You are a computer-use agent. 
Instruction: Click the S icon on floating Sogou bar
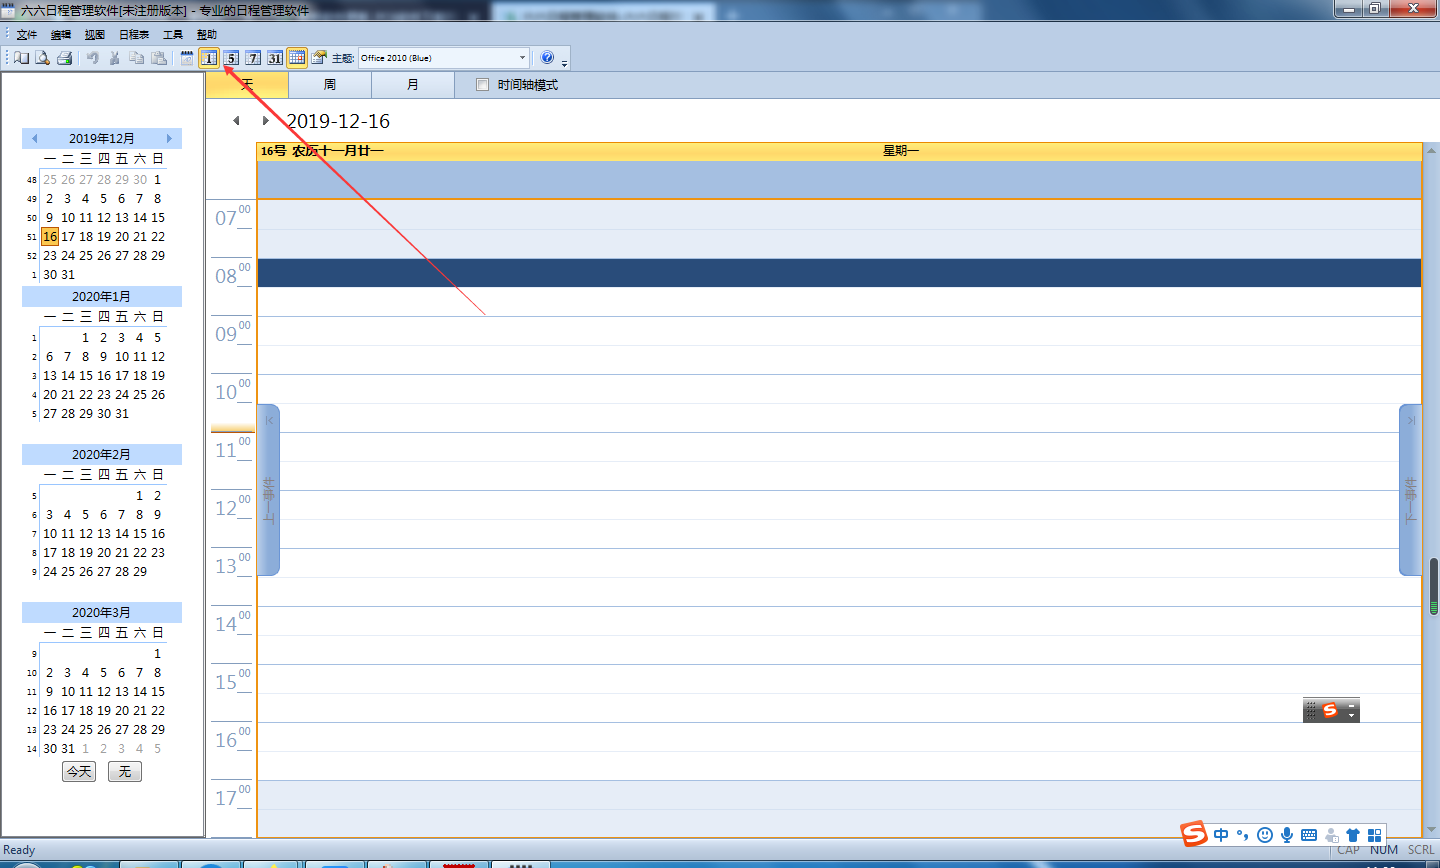pyautogui.click(x=1330, y=710)
